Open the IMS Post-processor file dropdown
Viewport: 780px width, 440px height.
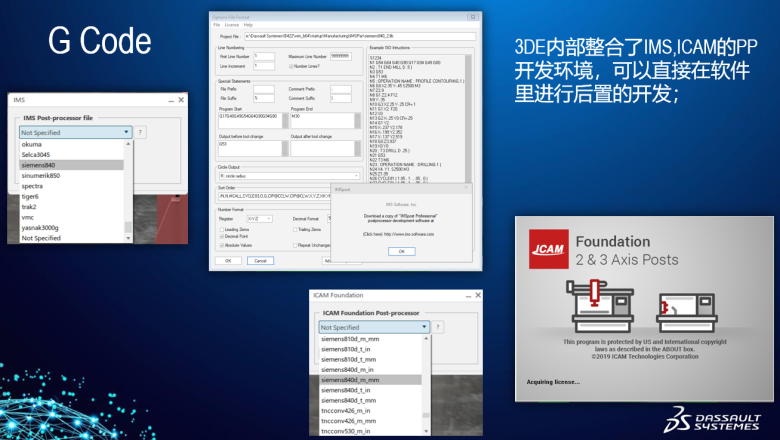[x=76, y=132]
